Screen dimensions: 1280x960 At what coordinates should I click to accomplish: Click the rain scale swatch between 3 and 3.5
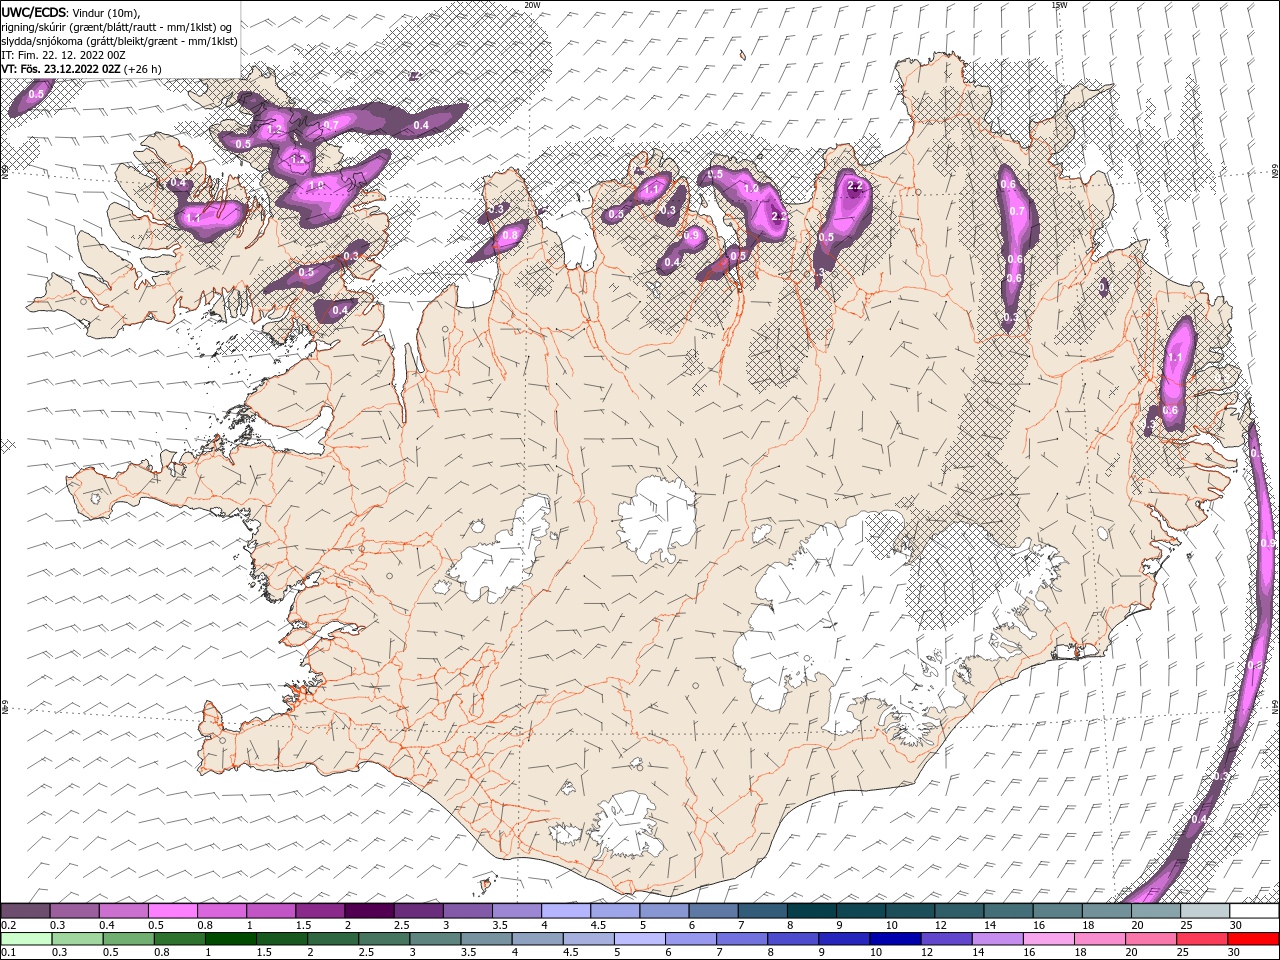point(436,939)
